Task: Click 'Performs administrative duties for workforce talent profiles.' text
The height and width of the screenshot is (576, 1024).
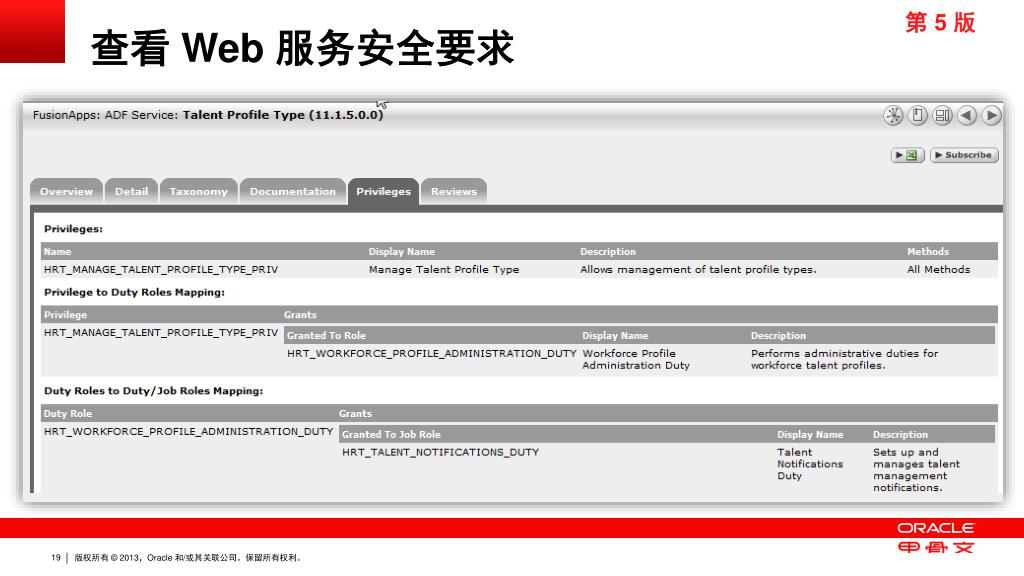Action: (844, 359)
